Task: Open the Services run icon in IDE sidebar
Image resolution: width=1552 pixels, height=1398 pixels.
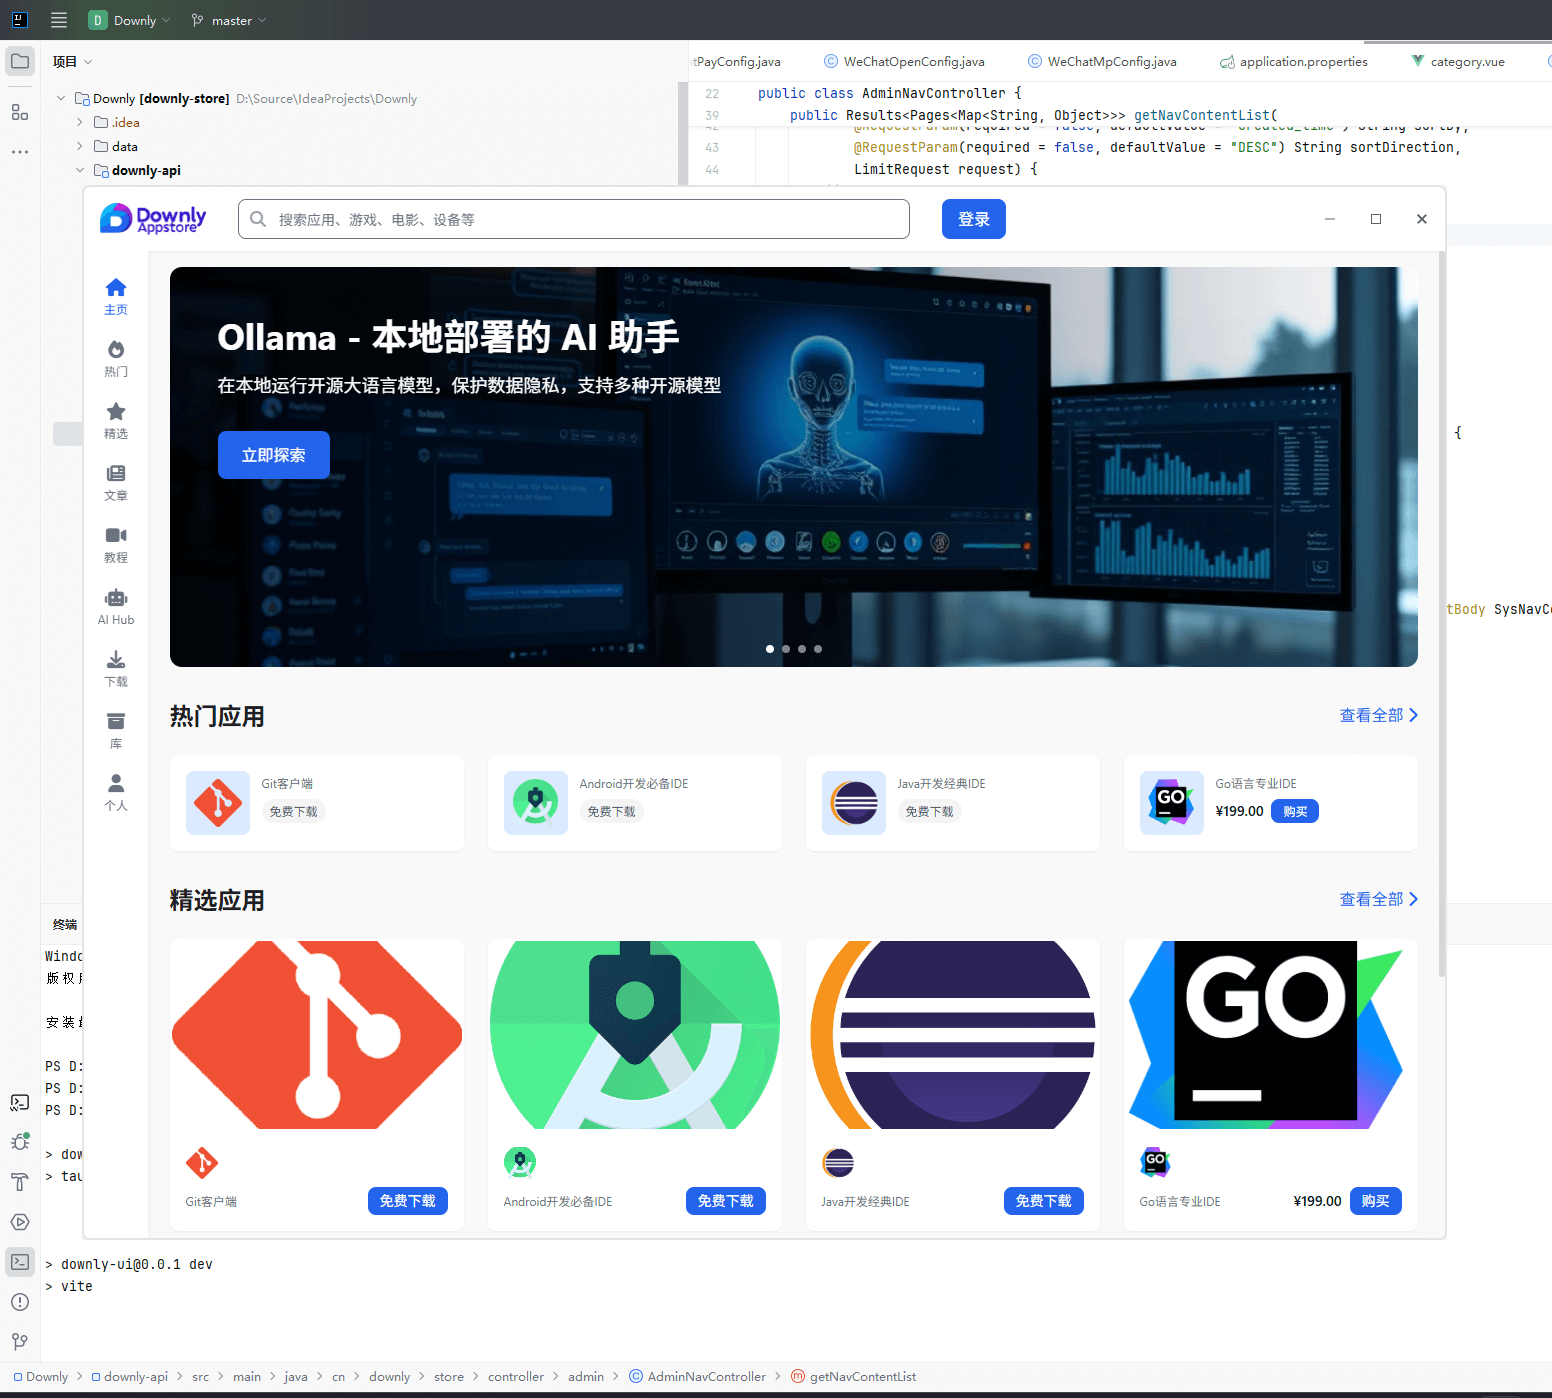Action: [x=20, y=1222]
